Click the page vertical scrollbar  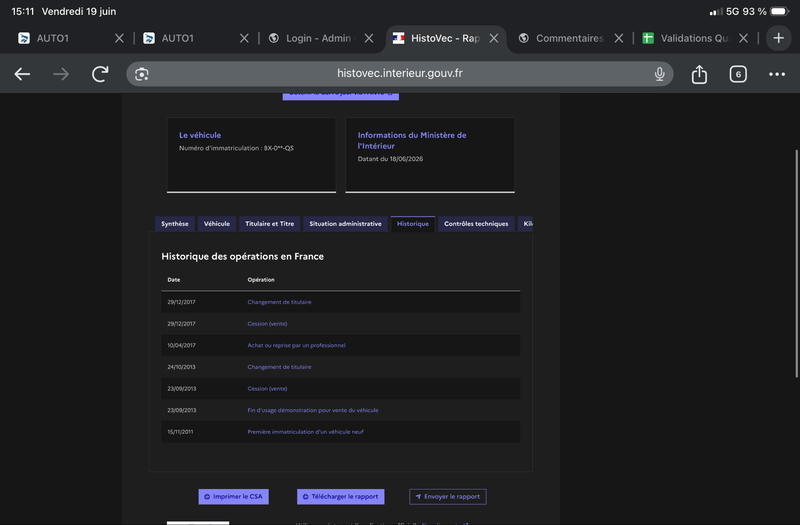click(796, 263)
